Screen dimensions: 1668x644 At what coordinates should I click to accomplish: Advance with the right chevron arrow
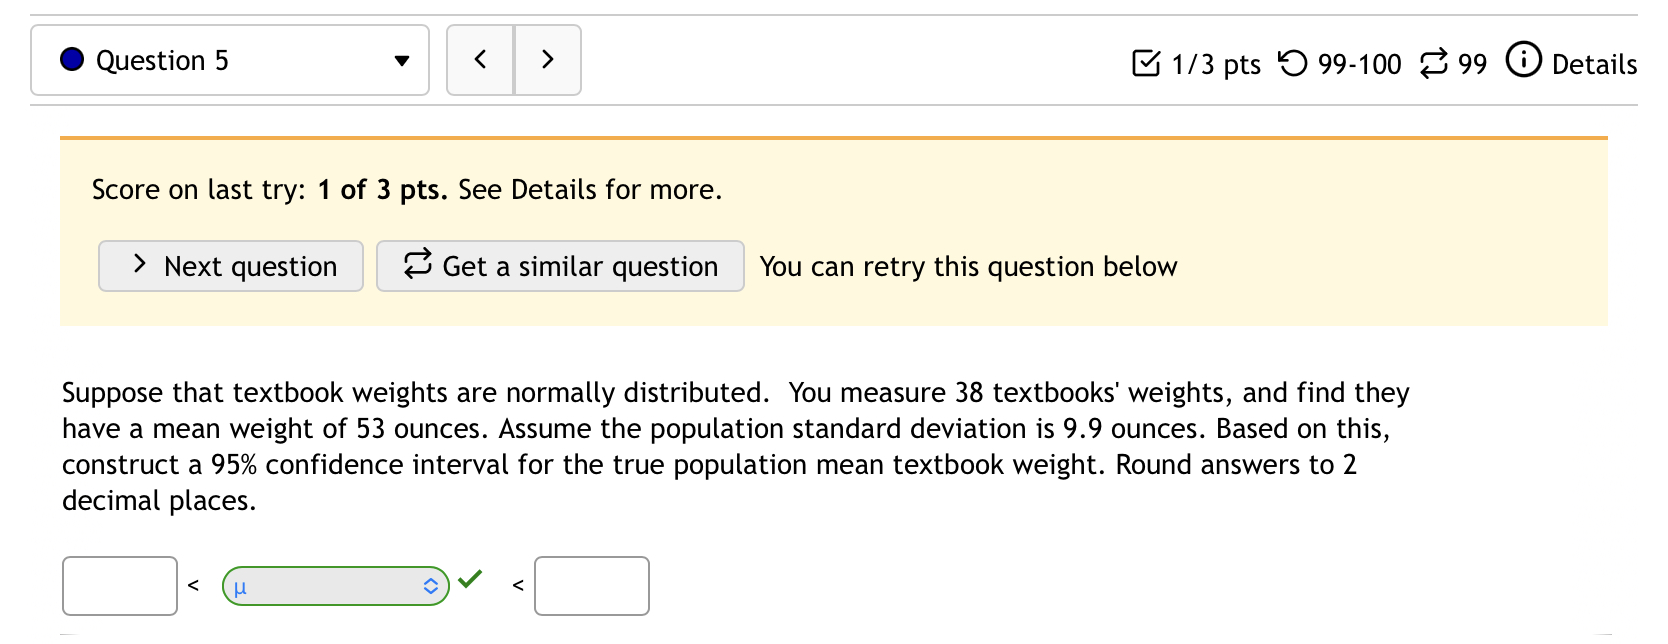[x=548, y=60]
